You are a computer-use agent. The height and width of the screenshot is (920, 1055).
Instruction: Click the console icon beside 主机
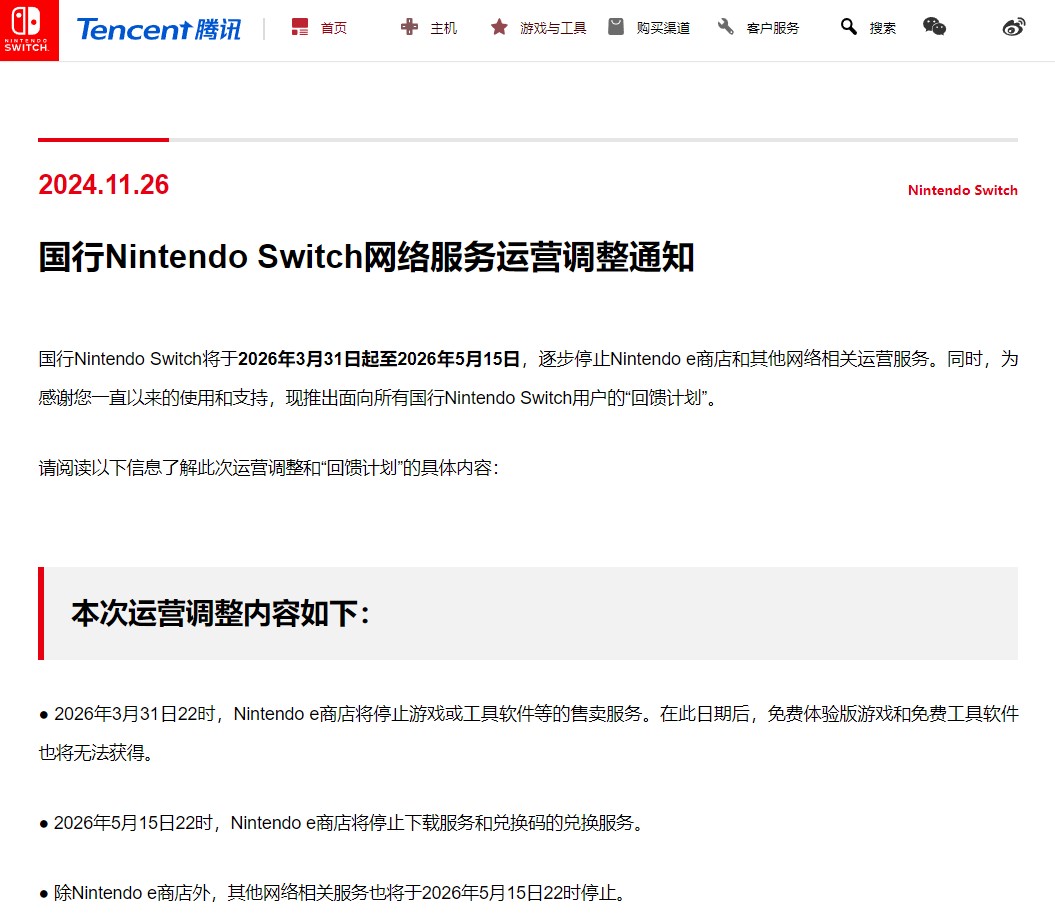409,27
